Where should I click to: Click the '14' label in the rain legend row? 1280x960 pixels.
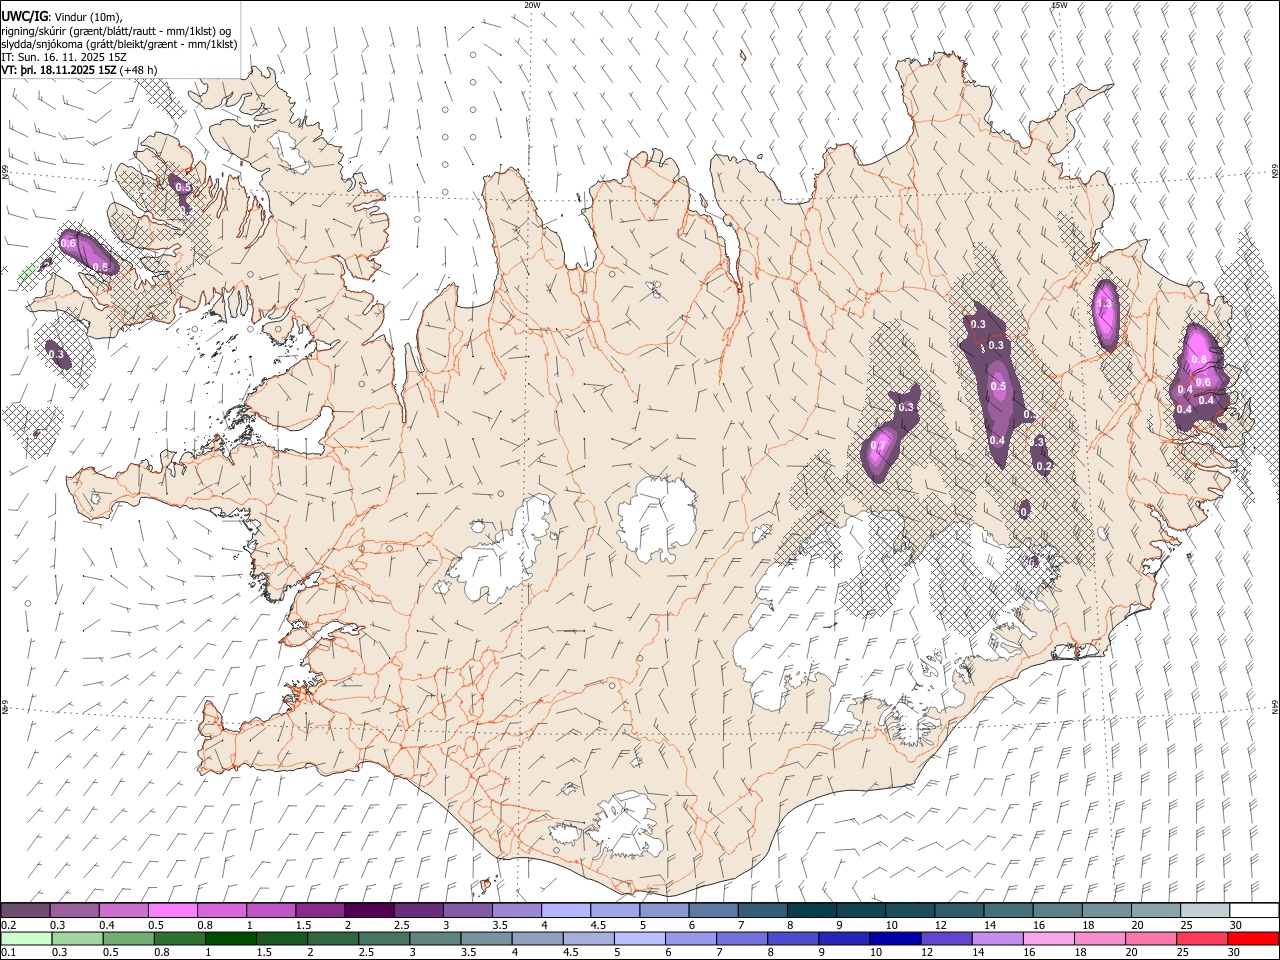tap(980, 953)
